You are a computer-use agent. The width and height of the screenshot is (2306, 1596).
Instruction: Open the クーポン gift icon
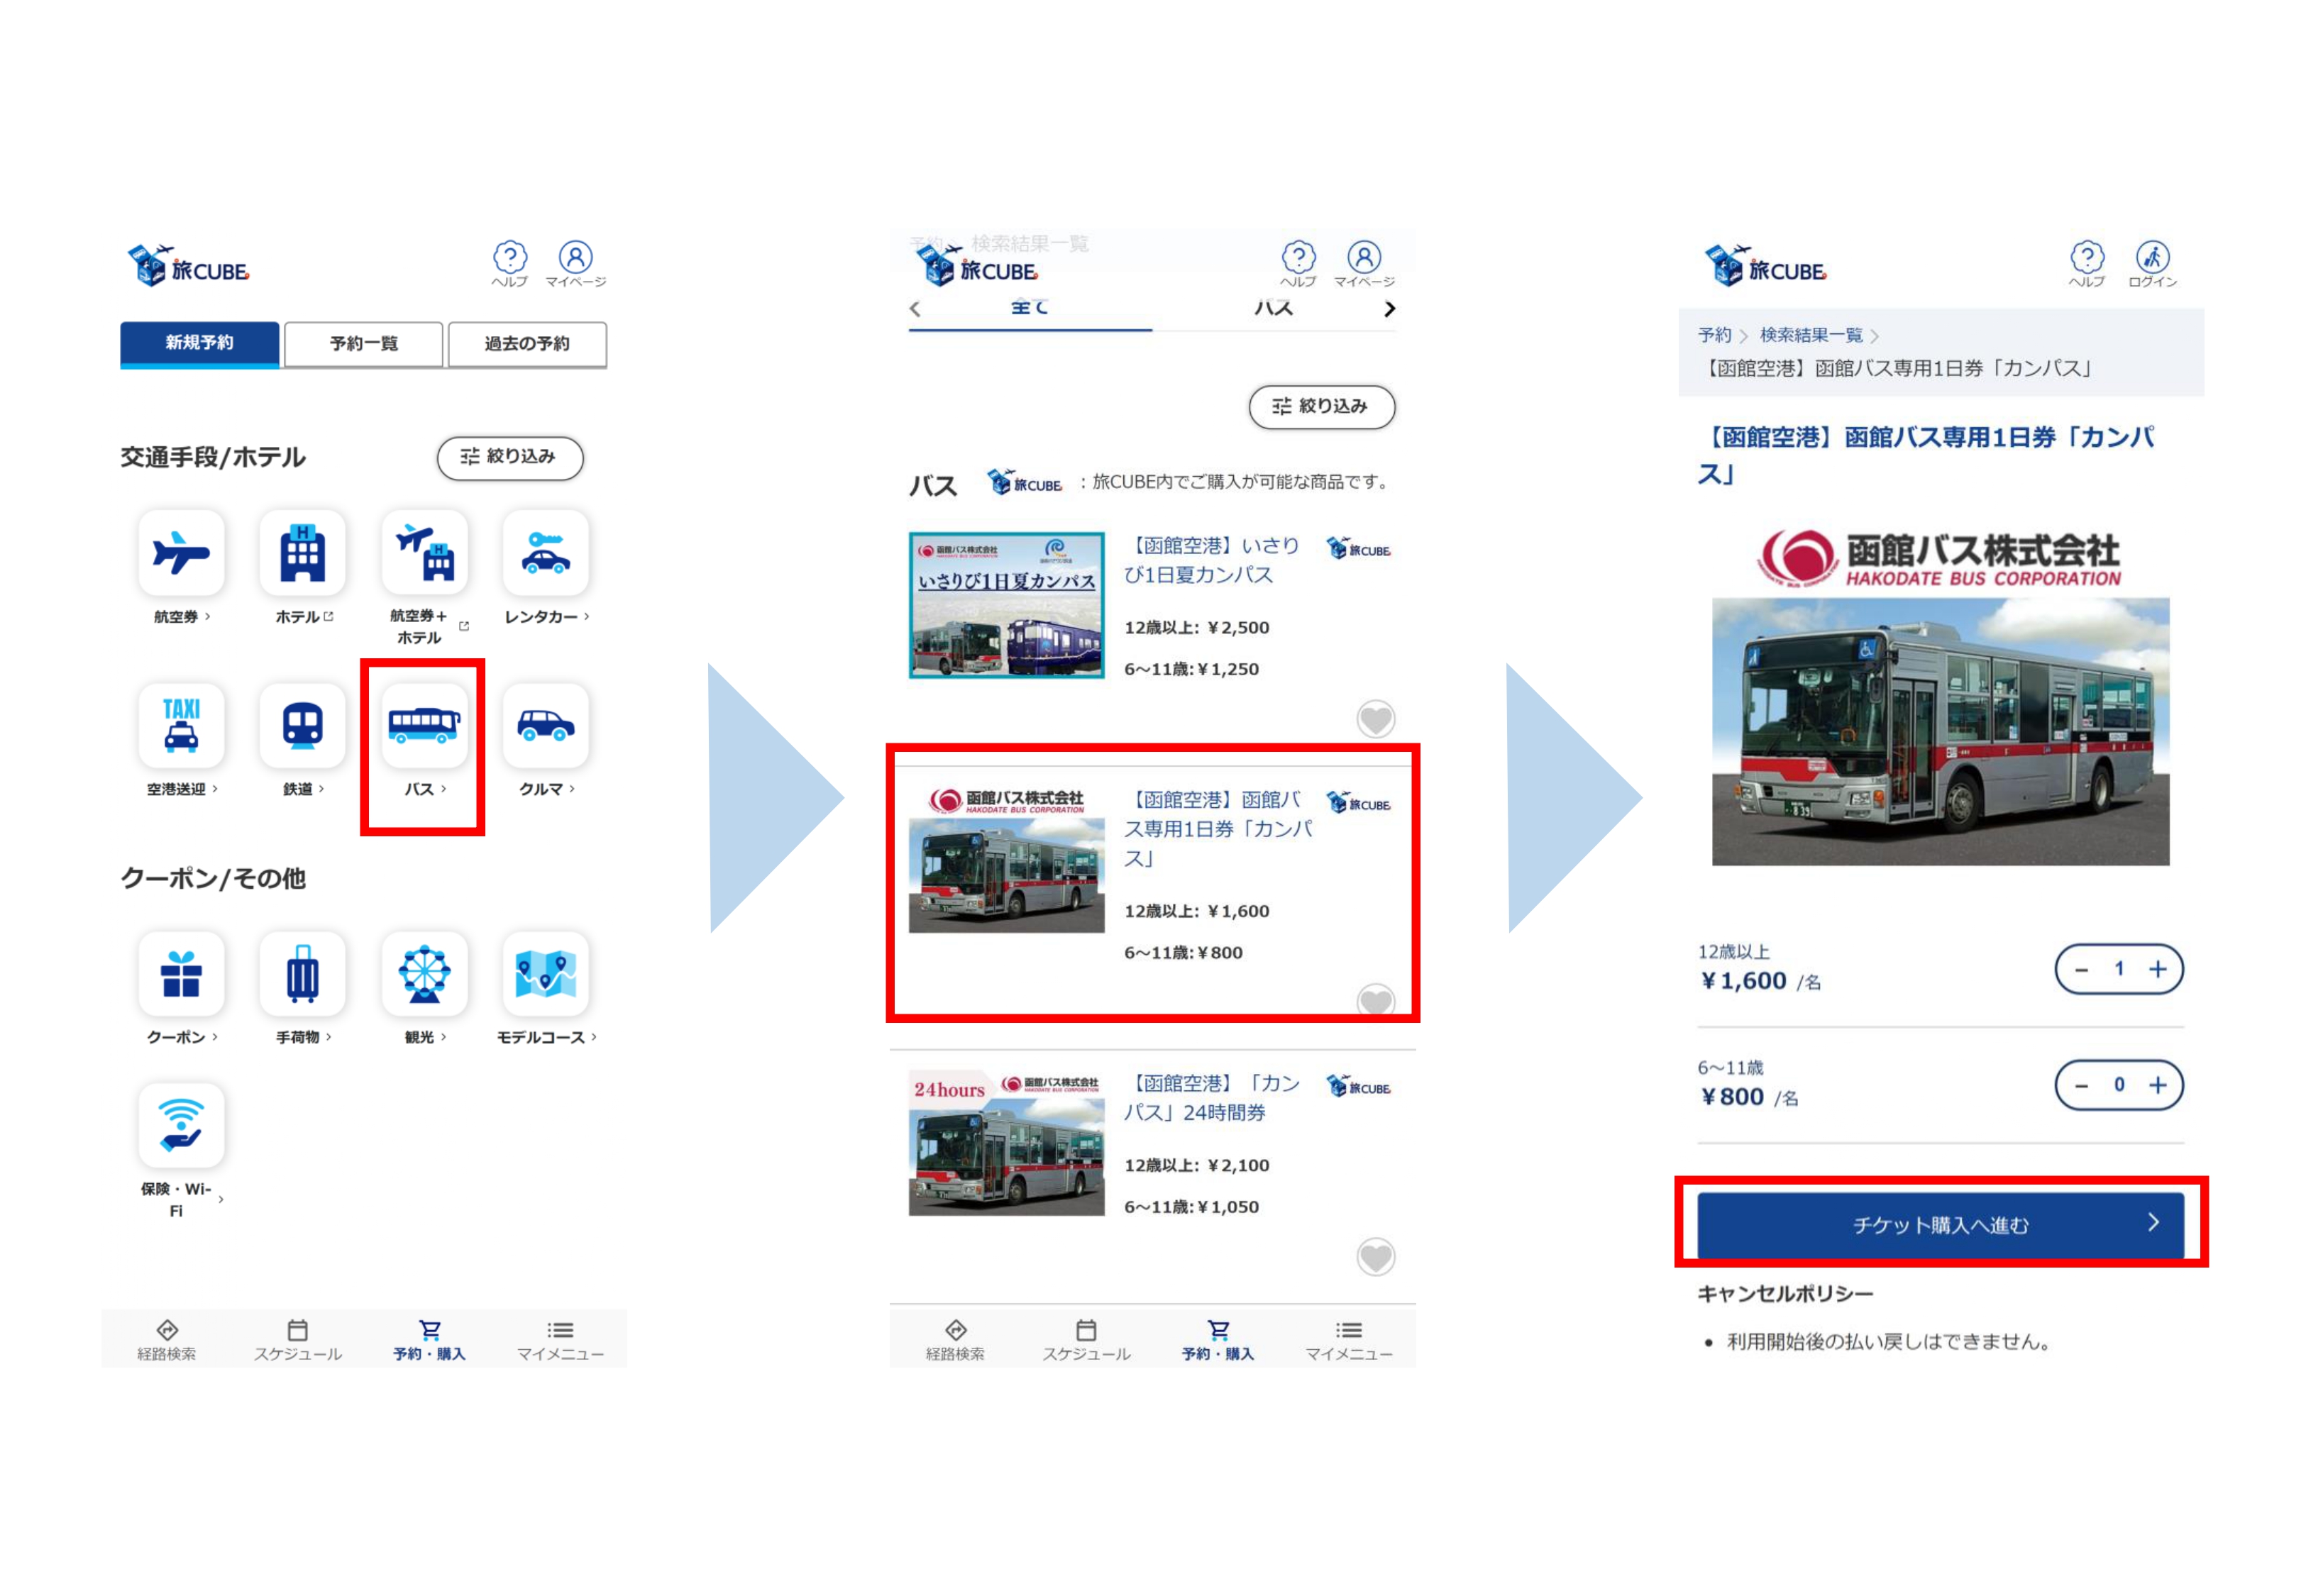[181, 974]
